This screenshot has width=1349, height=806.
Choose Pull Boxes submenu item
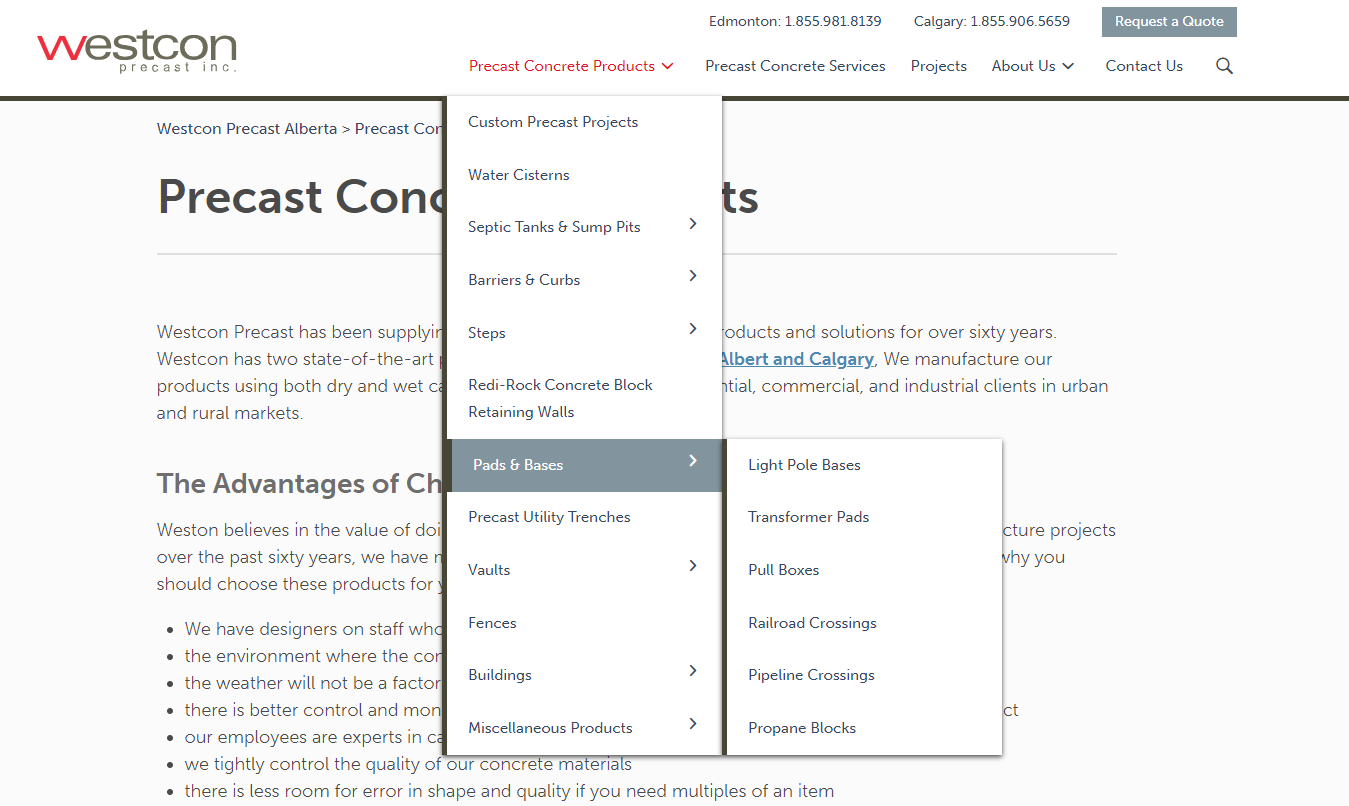pyautogui.click(x=784, y=570)
